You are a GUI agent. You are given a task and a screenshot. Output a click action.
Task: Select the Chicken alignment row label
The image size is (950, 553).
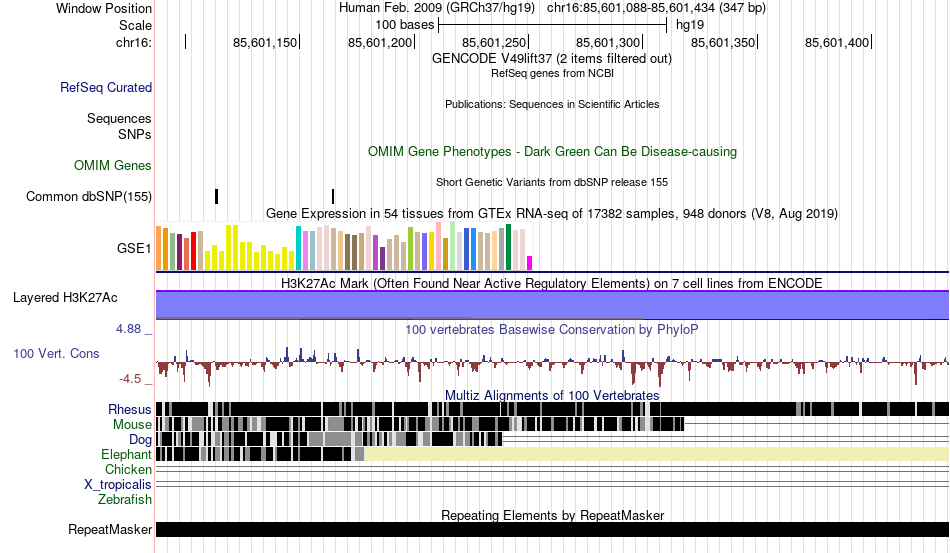[128, 469]
